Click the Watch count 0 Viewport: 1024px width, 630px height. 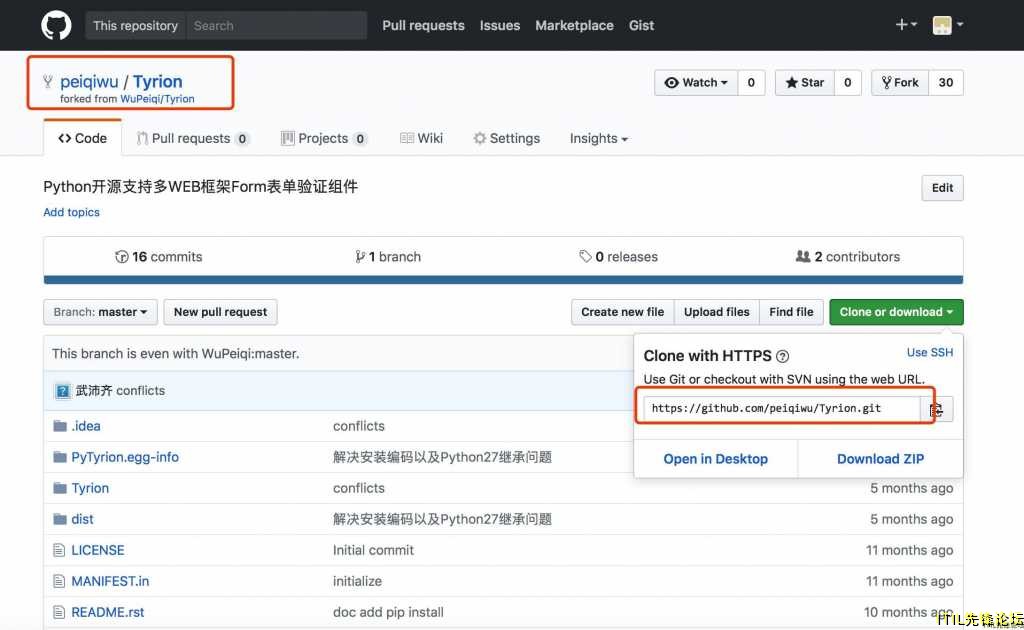[x=751, y=83]
